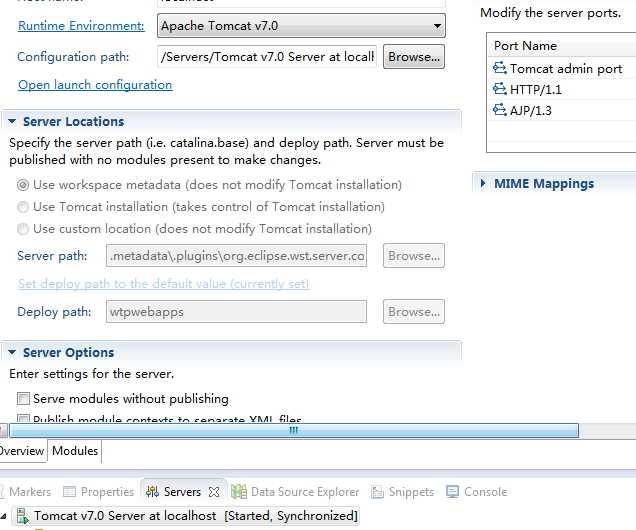Close the Servers view tab
636x530 pixels.
tap(214, 492)
